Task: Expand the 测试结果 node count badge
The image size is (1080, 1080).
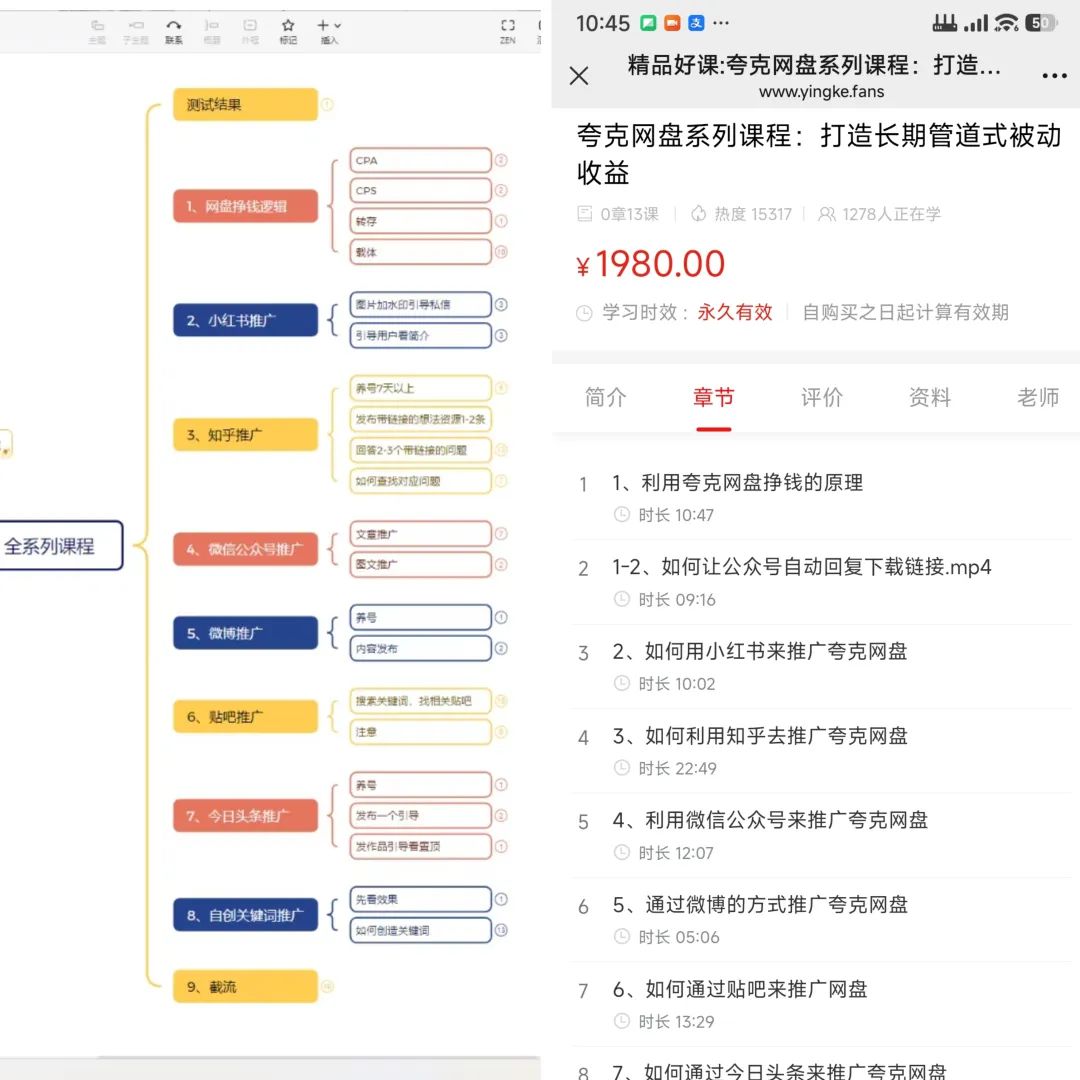Action: [x=327, y=104]
